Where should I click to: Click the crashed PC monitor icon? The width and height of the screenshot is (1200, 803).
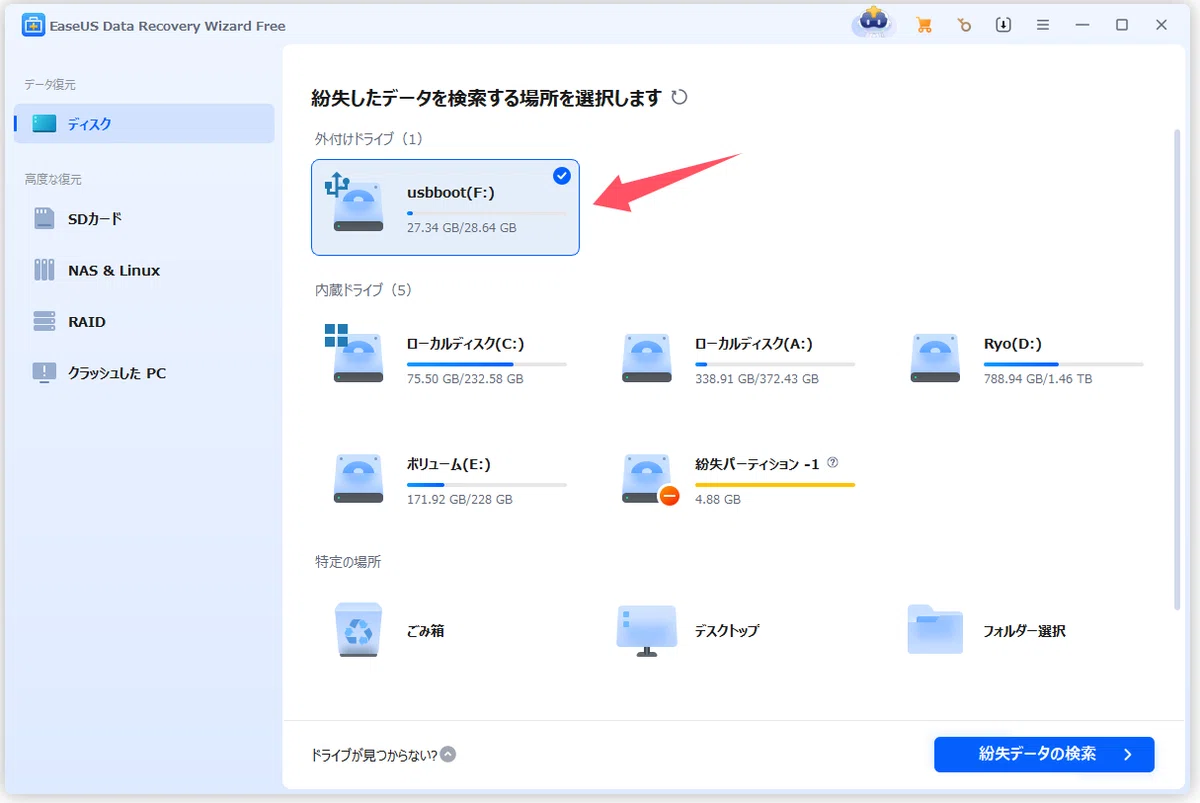click(x=44, y=373)
